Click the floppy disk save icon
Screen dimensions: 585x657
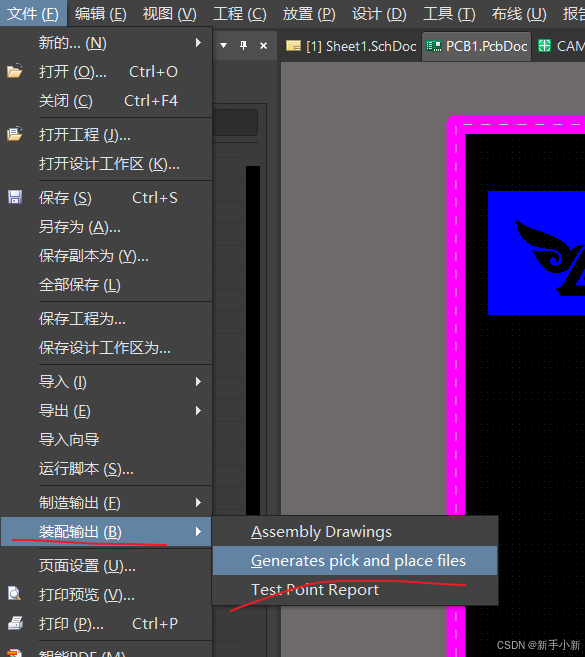[15, 197]
